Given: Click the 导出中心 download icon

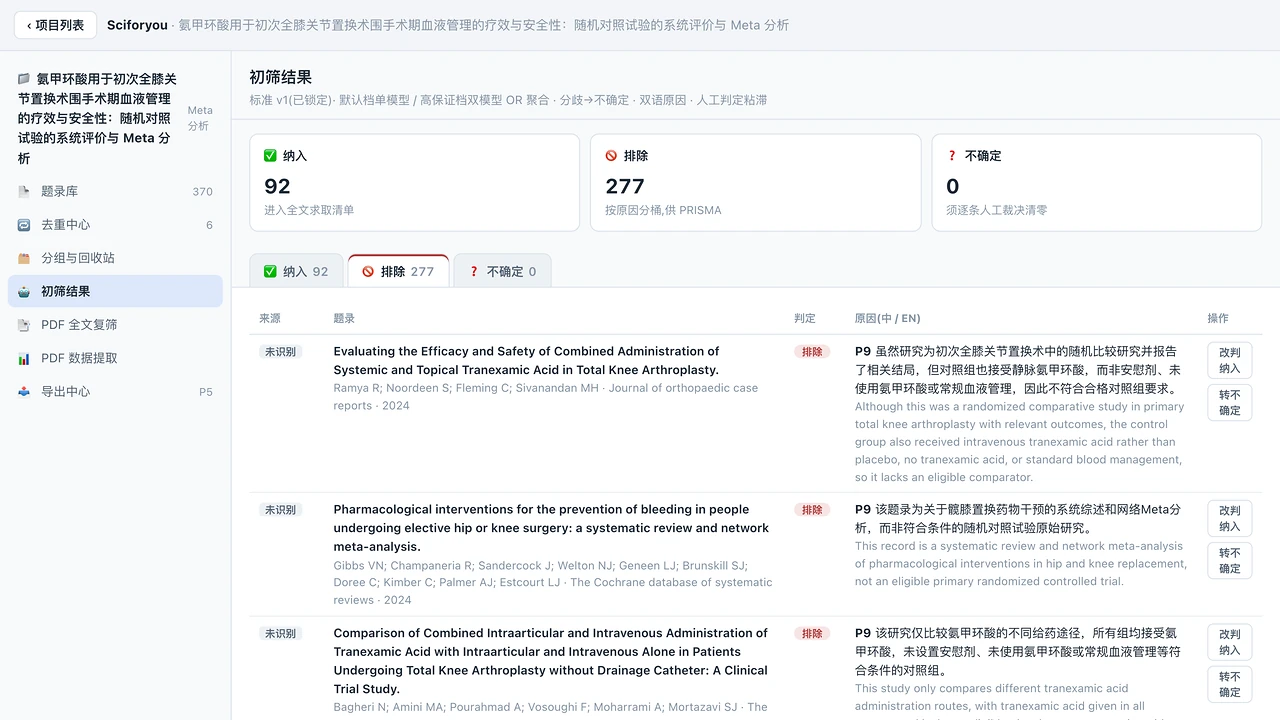Looking at the screenshot, I should [x=24, y=391].
